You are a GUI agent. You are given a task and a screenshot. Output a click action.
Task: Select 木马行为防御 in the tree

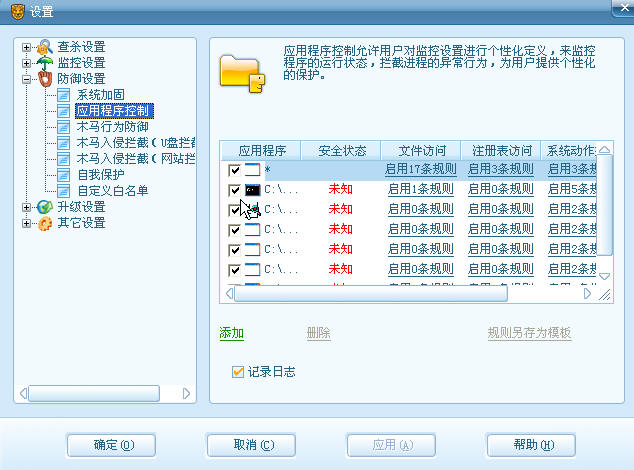[x=113, y=127]
